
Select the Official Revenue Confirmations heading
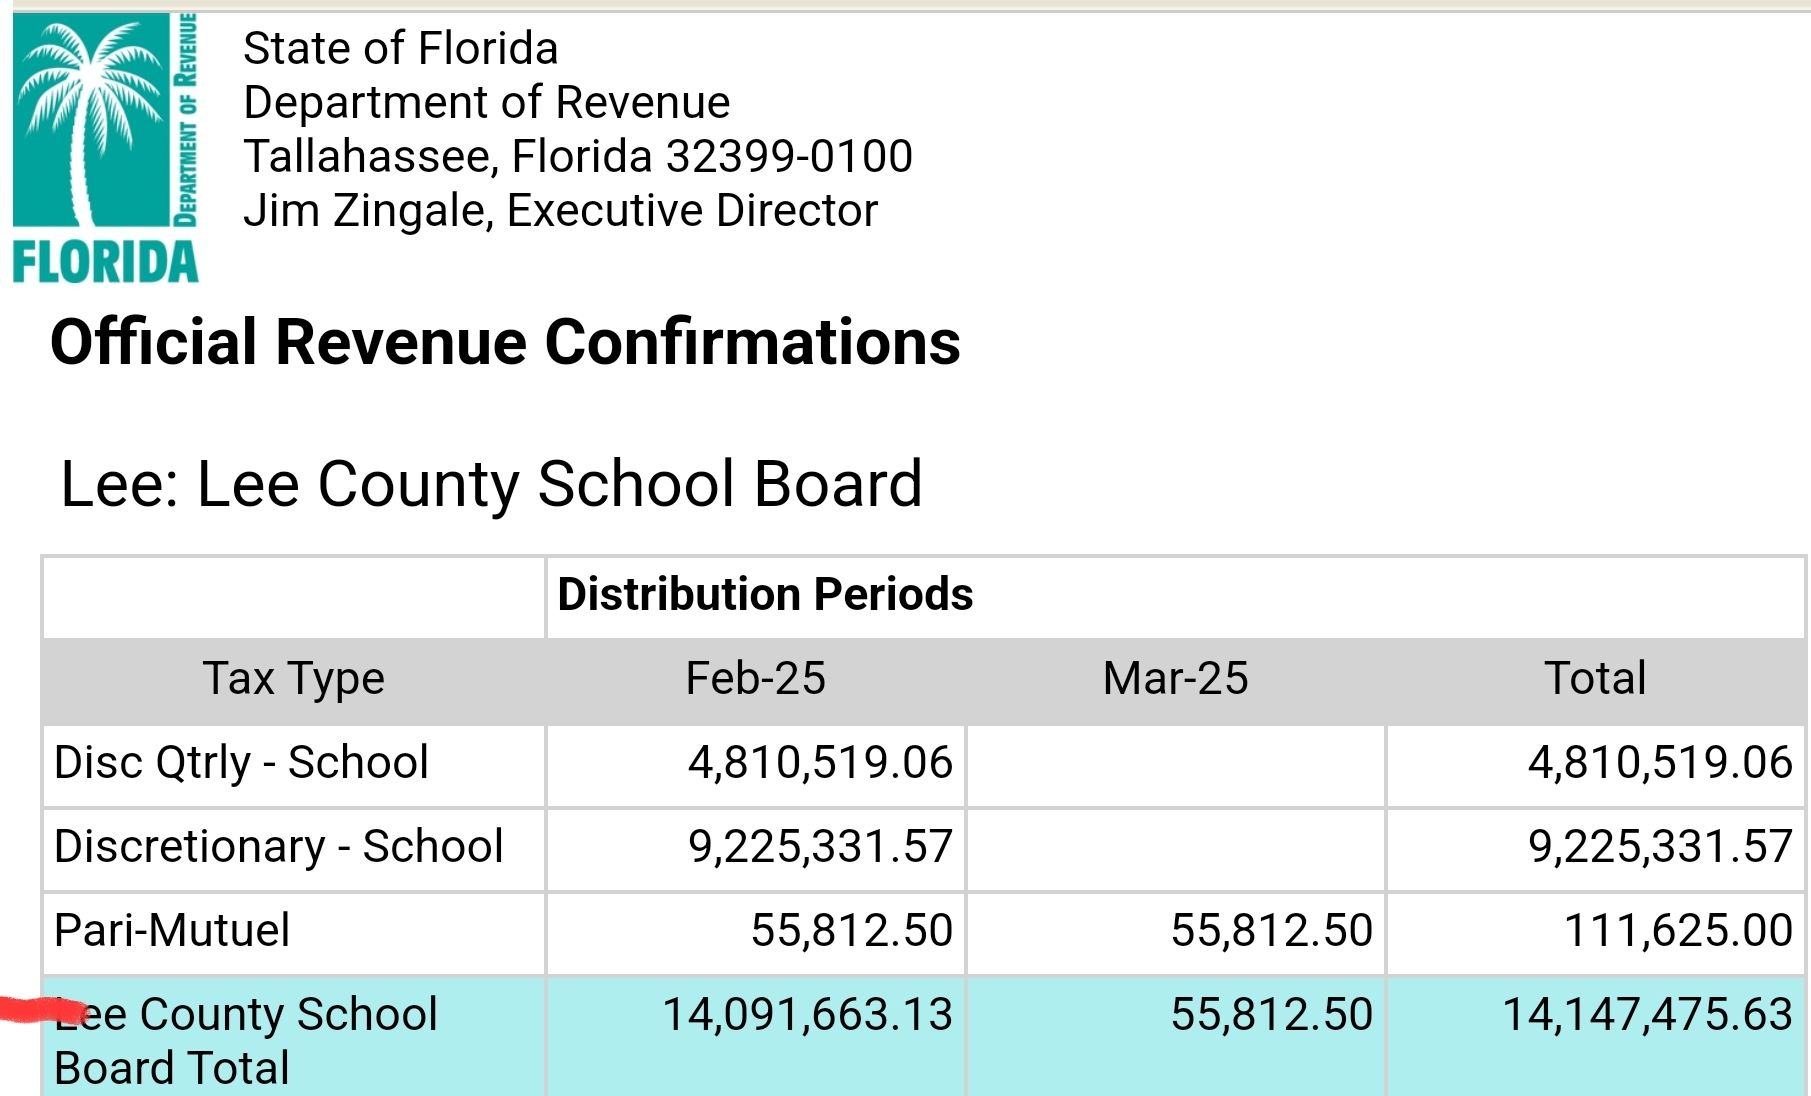coord(505,342)
